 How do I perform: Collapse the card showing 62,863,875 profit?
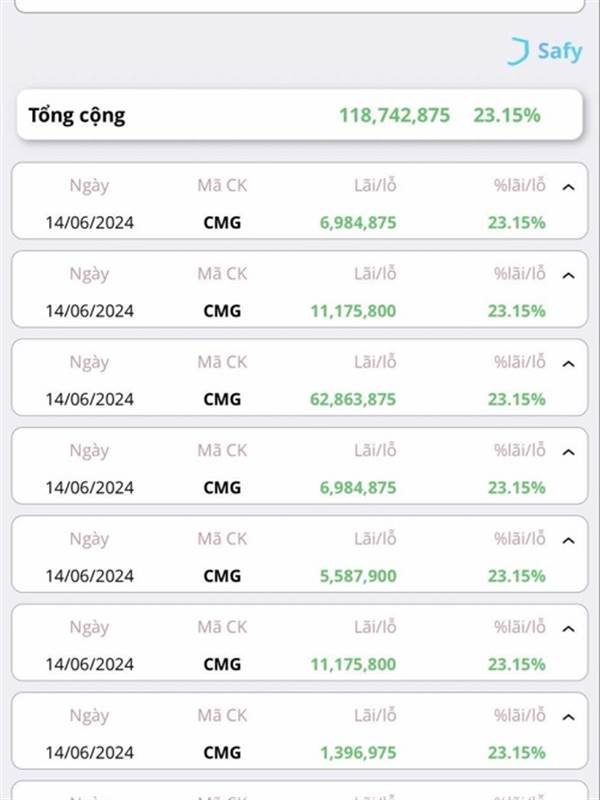(x=568, y=364)
